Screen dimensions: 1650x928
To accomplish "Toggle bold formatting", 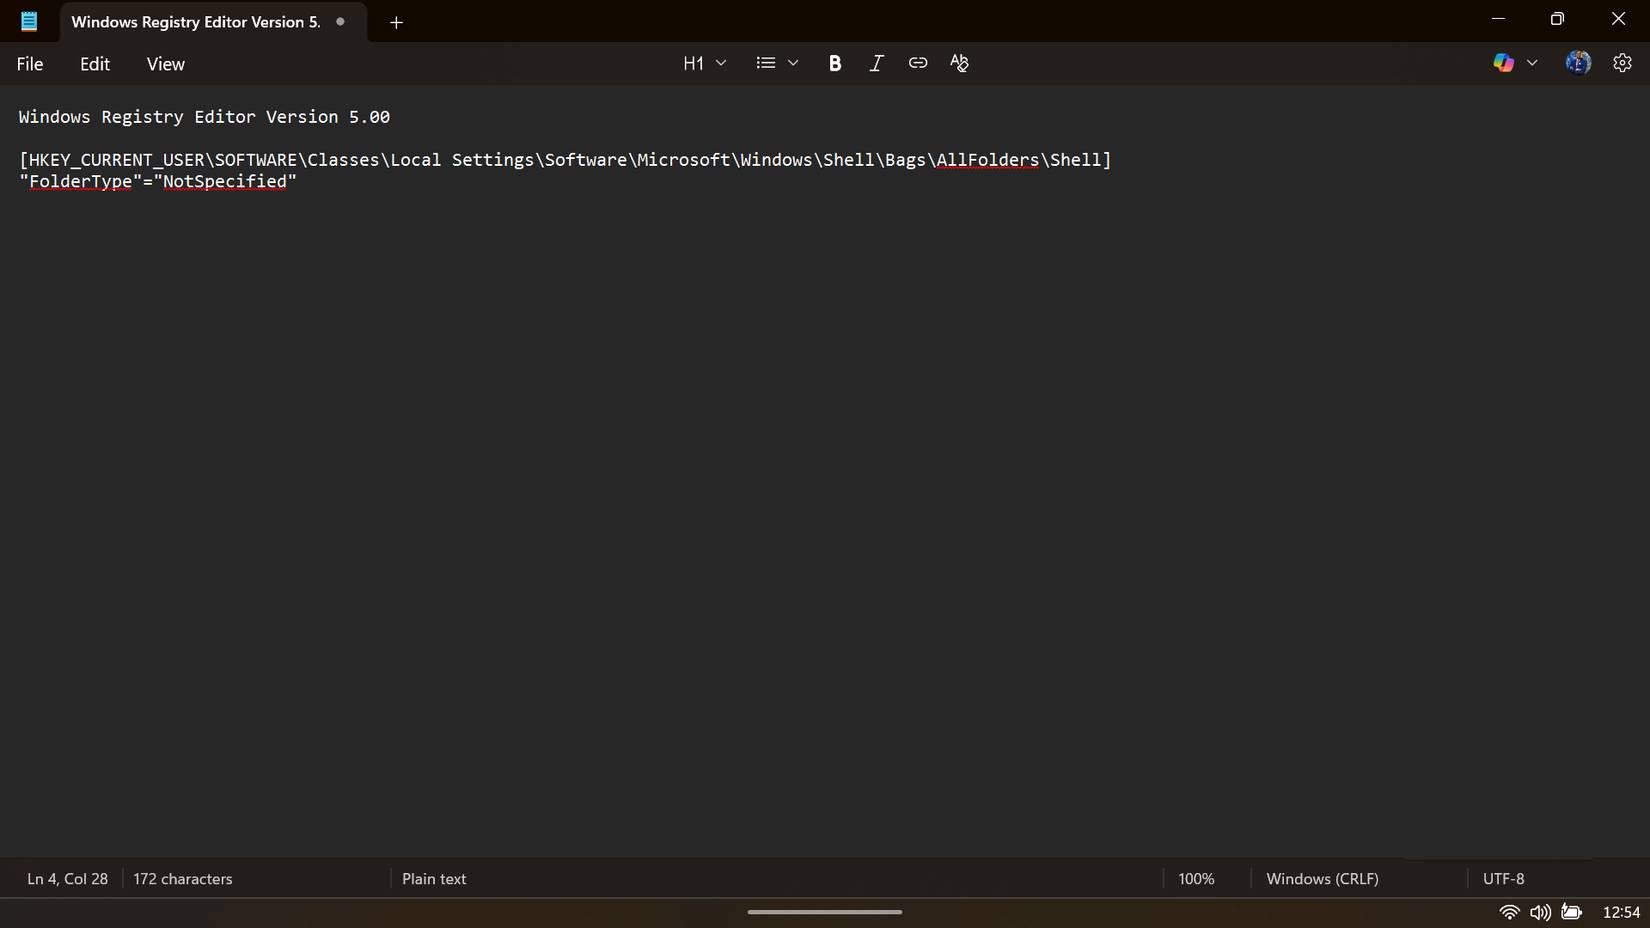I will click(x=835, y=63).
